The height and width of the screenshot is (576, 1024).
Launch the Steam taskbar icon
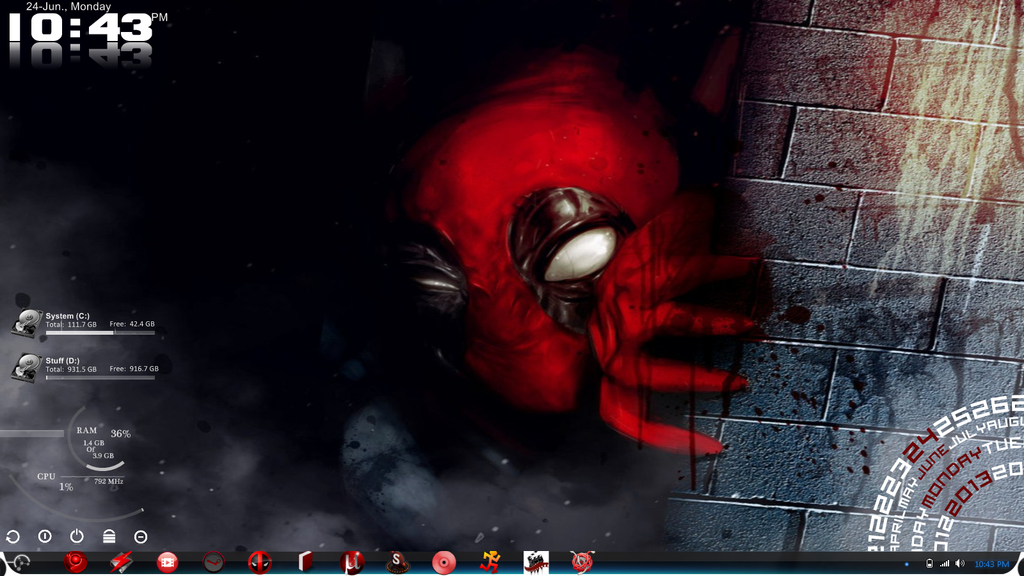coord(214,562)
